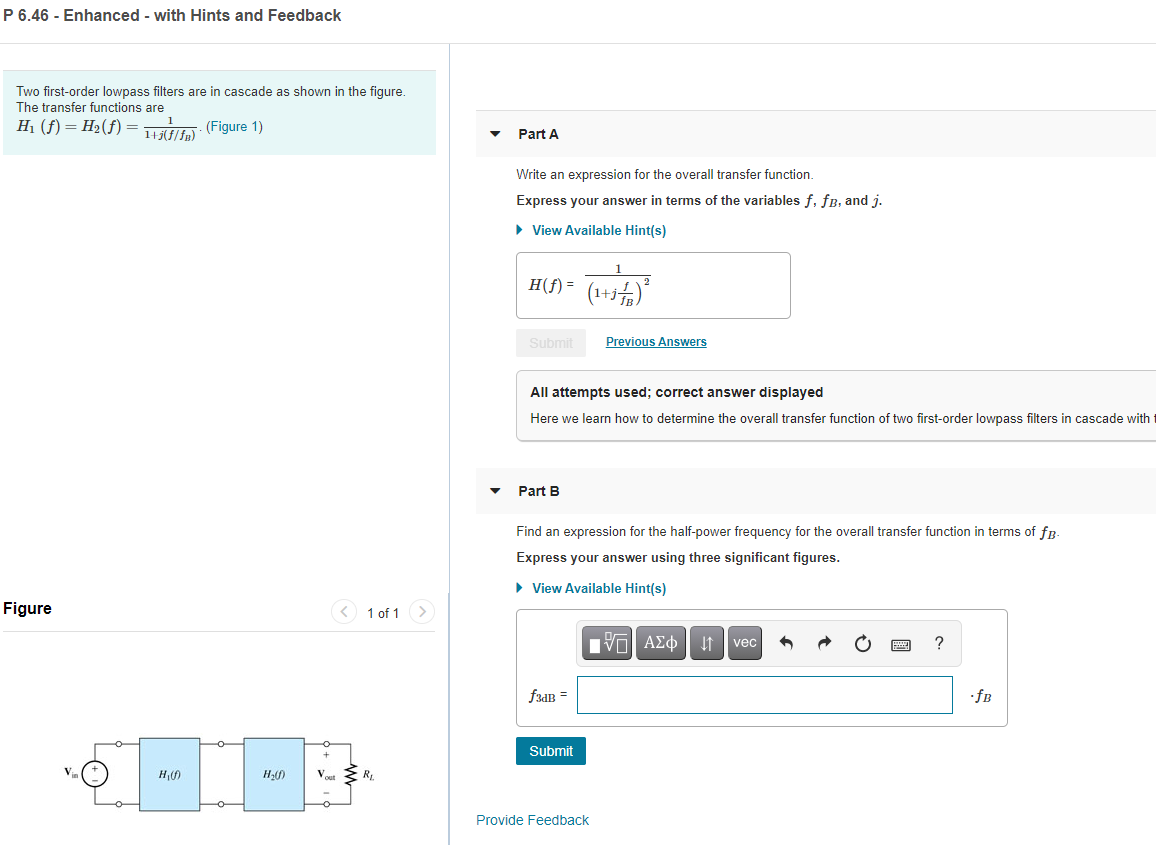Collapse the Part B section

496,490
